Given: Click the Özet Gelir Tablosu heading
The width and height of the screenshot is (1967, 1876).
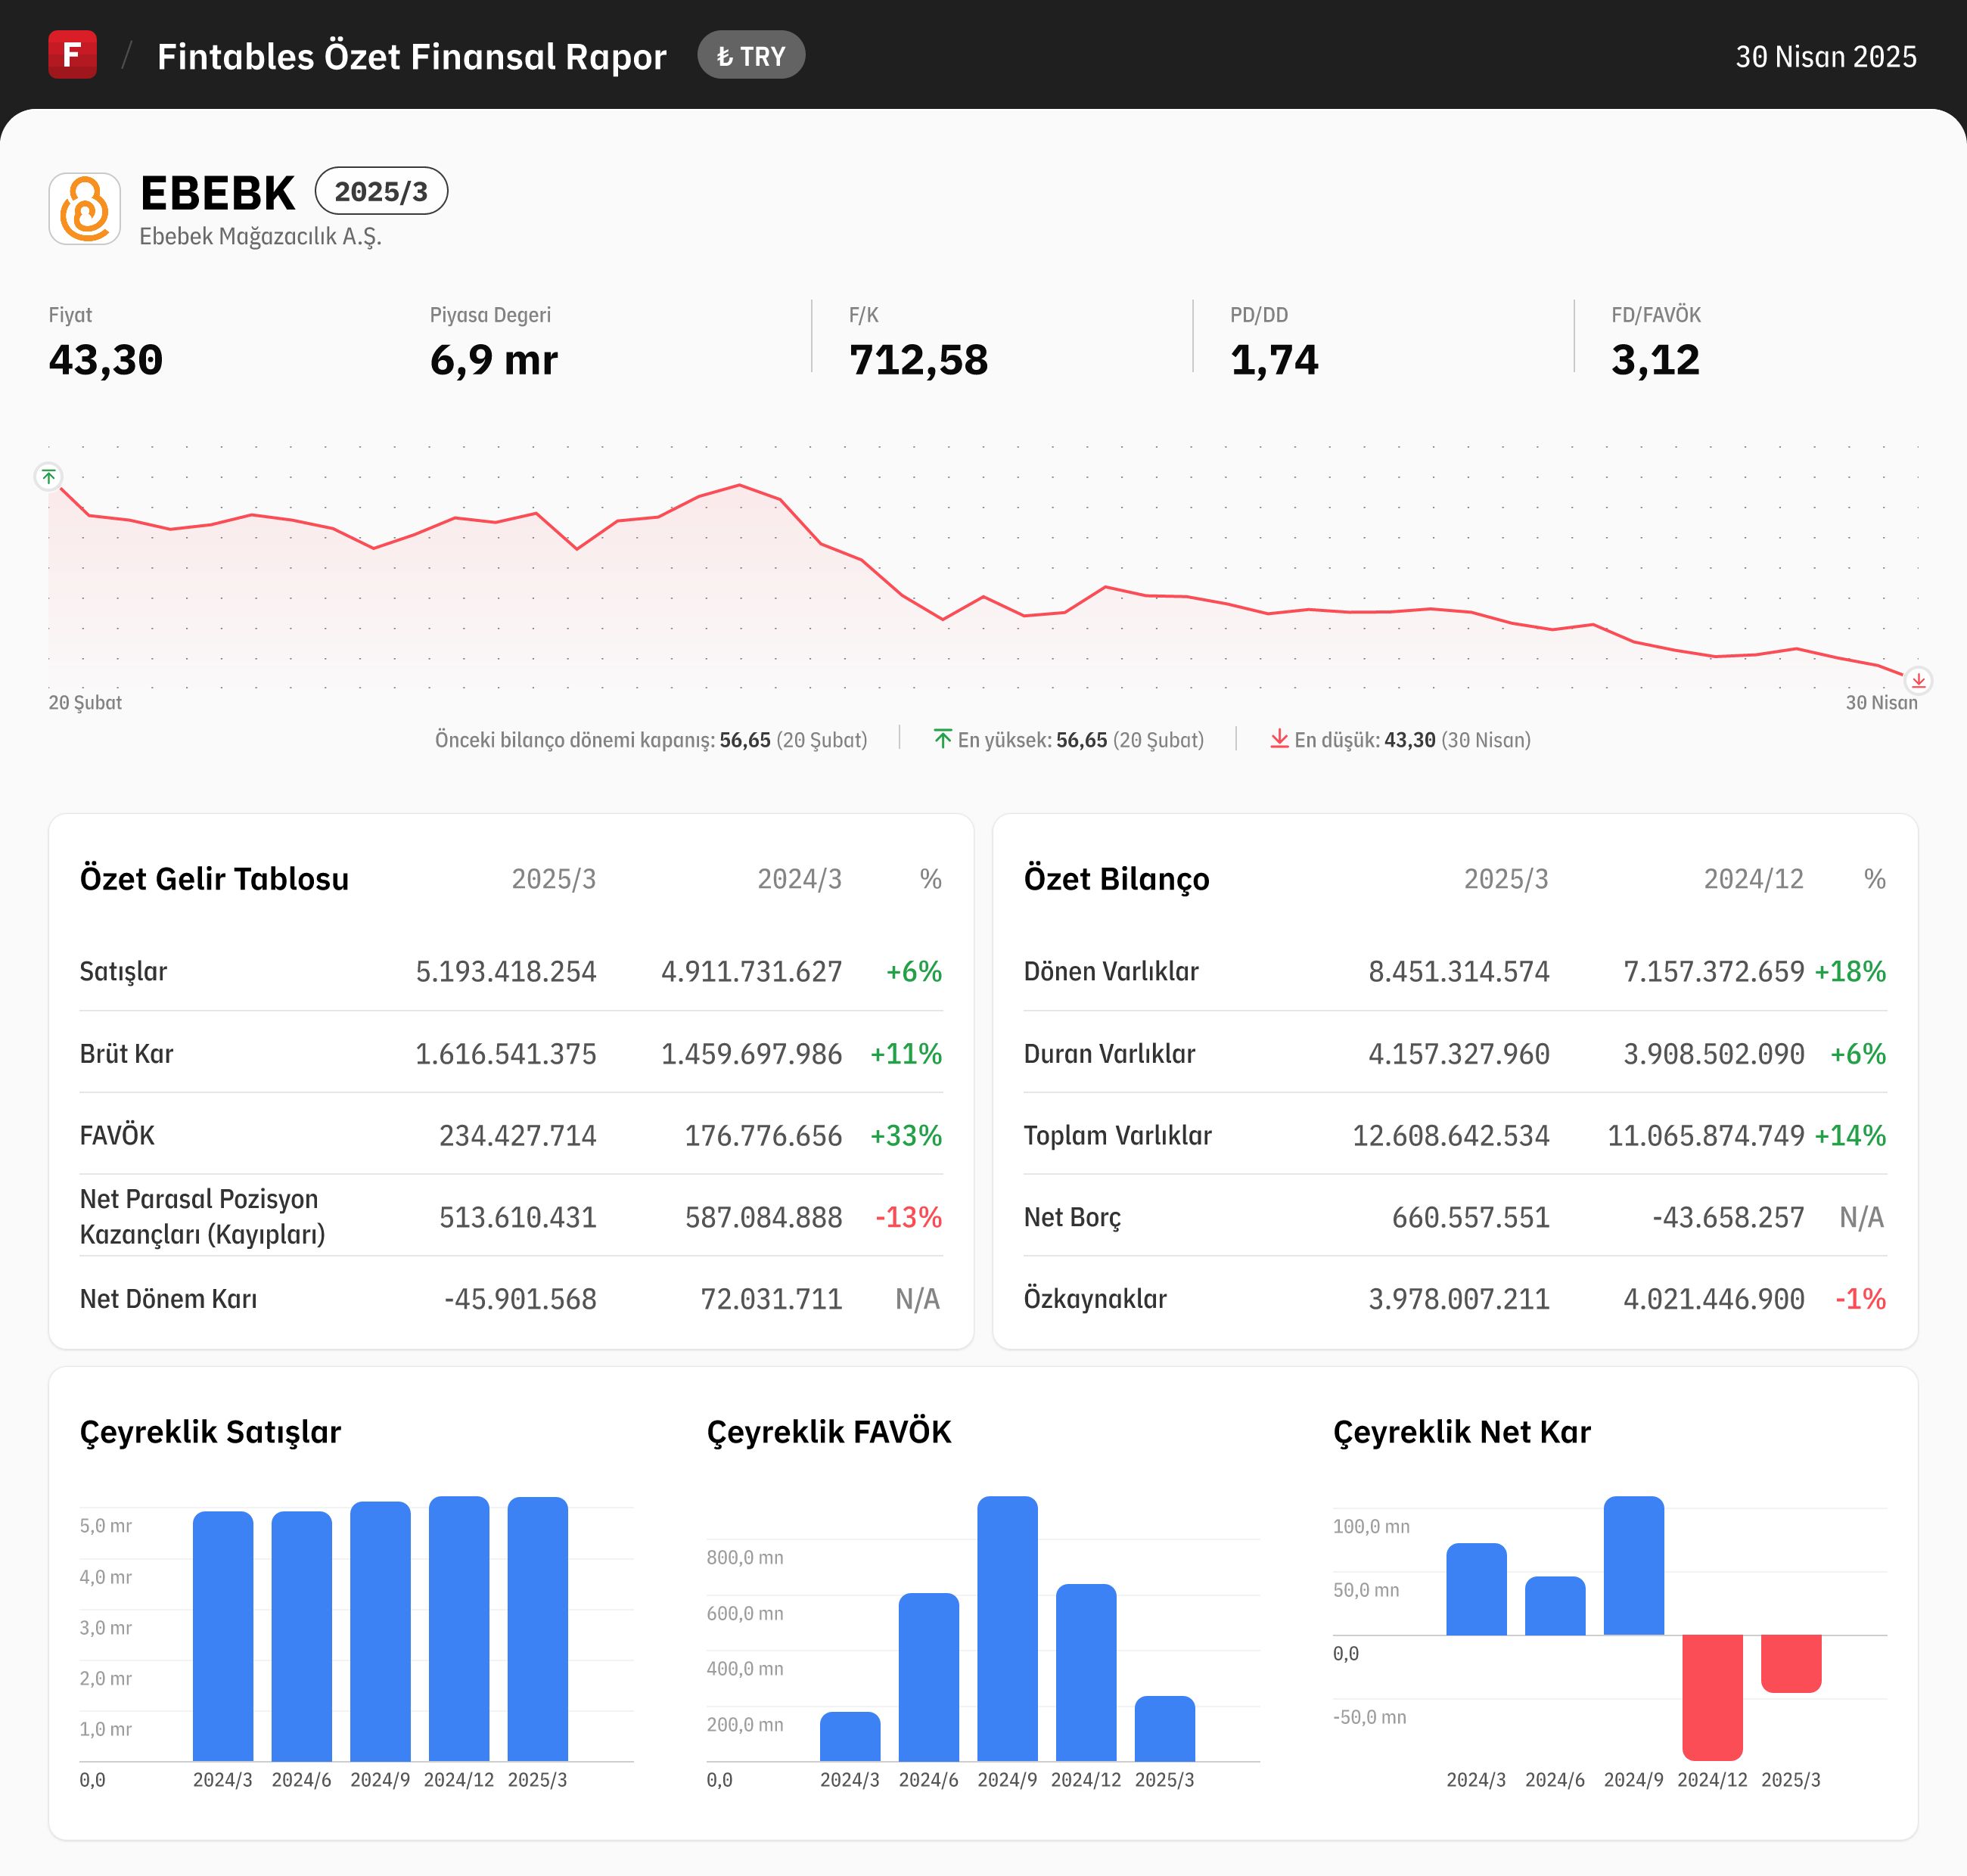Looking at the screenshot, I should pyautogui.click(x=214, y=879).
